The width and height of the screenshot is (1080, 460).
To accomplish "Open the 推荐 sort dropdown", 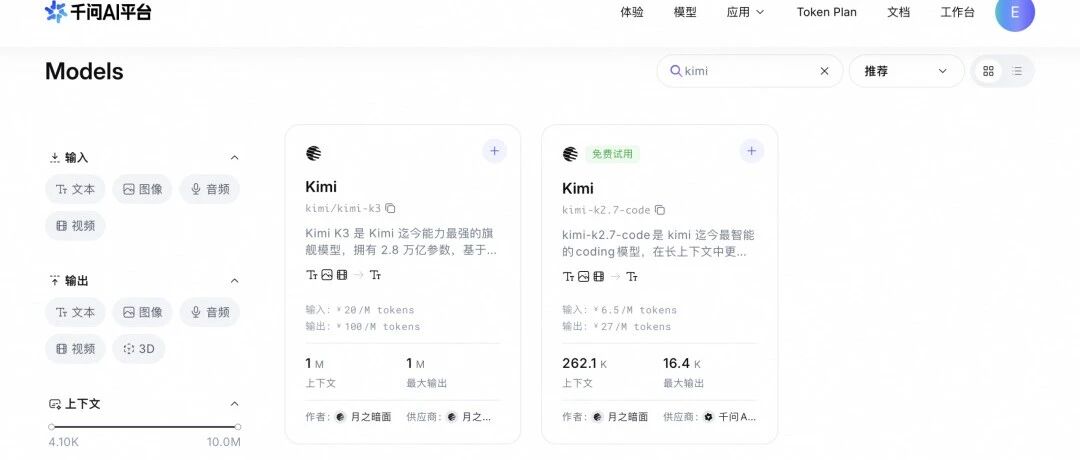I will pyautogui.click(x=906, y=71).
